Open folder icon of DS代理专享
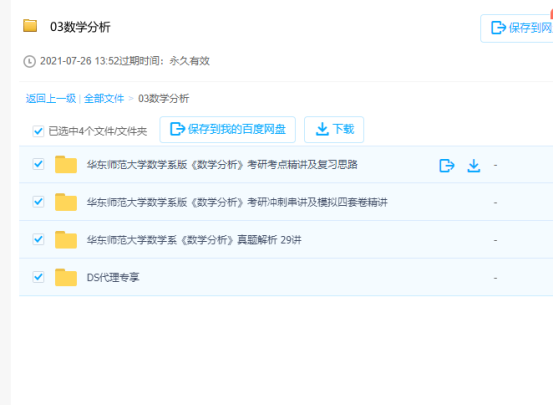Screen dimensions: 554x405 [x=66, y=277]
